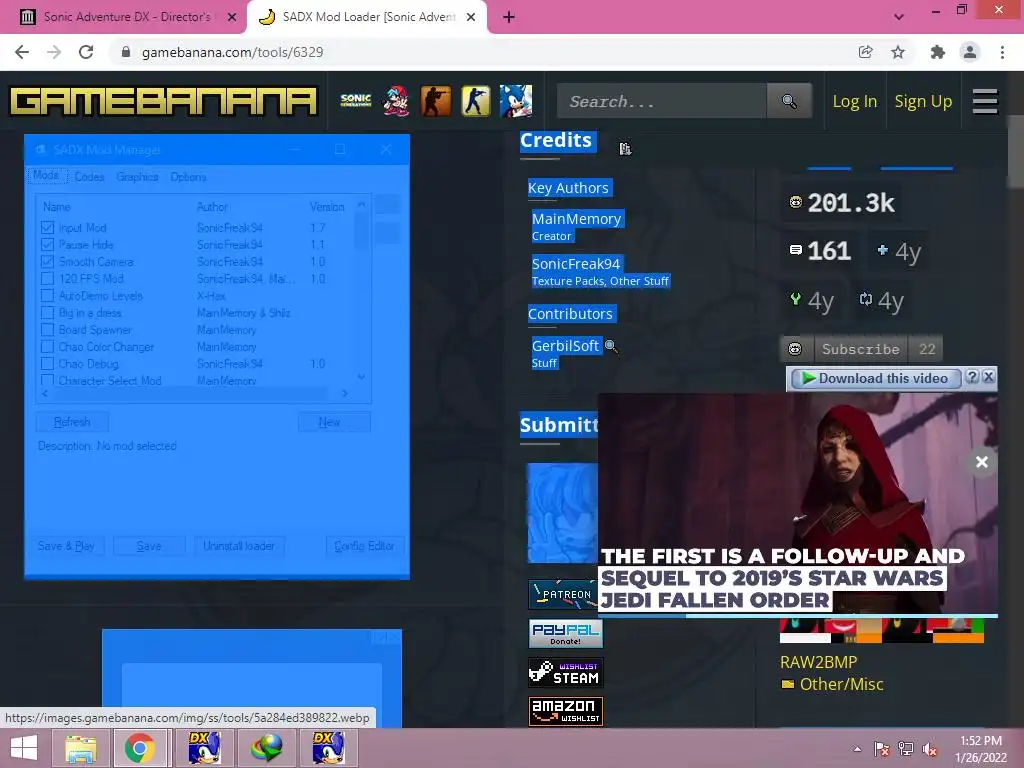Click the Patreon support banner
This screenshot has height=768, width=1024.
(562, 594)
